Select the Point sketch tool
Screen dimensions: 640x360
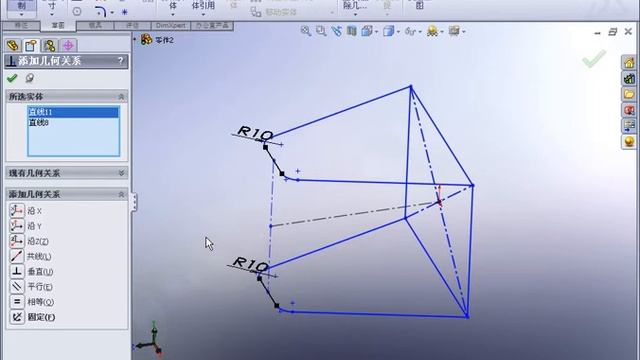(124, 12)
